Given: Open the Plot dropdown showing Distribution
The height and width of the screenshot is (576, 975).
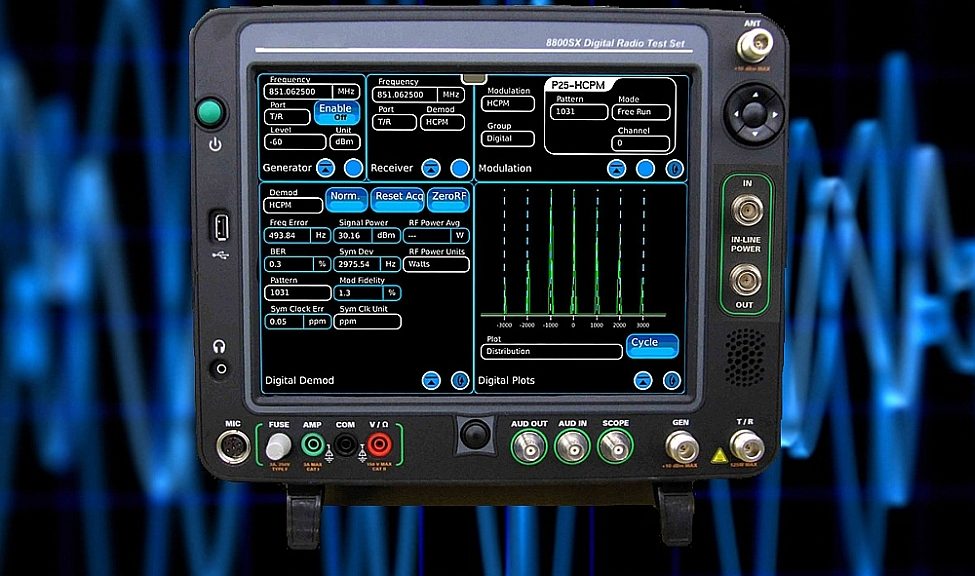Looking at the screenshot, I should pyautogui.click(x=551, y=352).
